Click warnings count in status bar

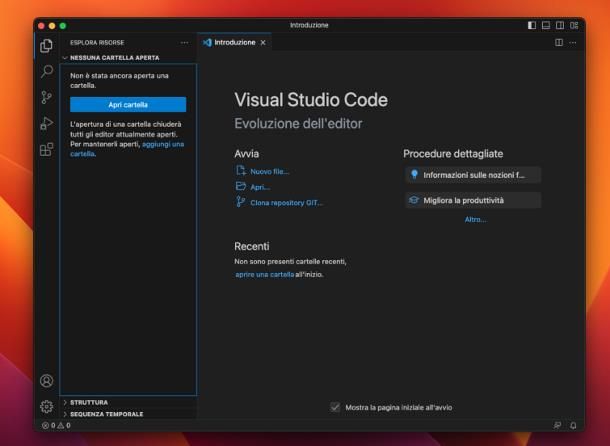click(x=64, y=425)
